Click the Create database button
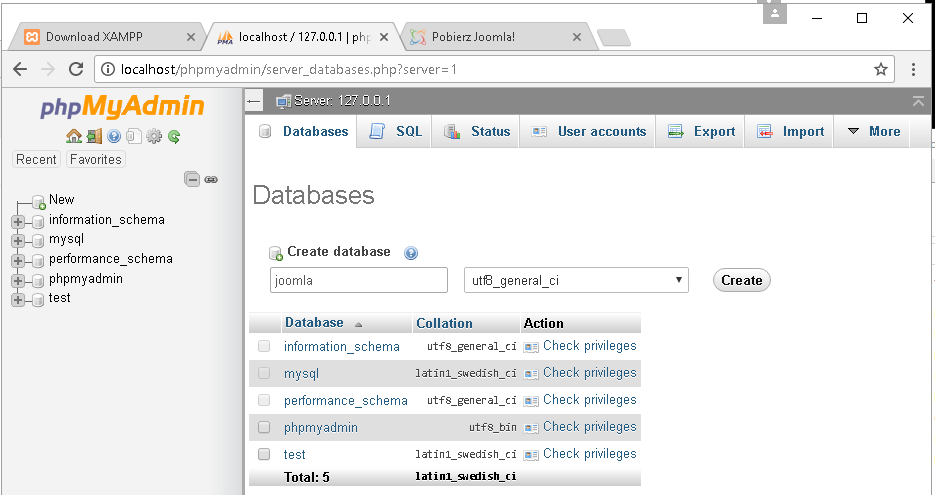 click(742, 280)
